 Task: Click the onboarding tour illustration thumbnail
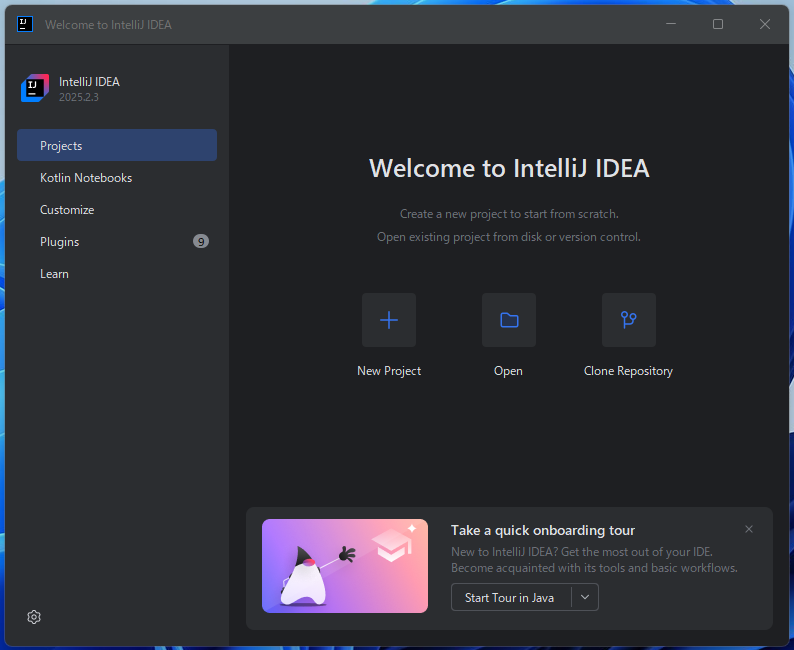pos(344,565)
